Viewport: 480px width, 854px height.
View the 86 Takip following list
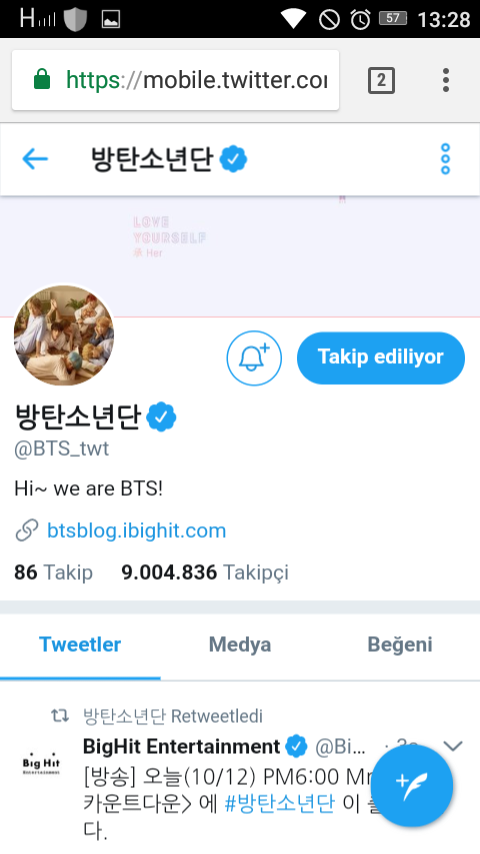pos(53,572)
